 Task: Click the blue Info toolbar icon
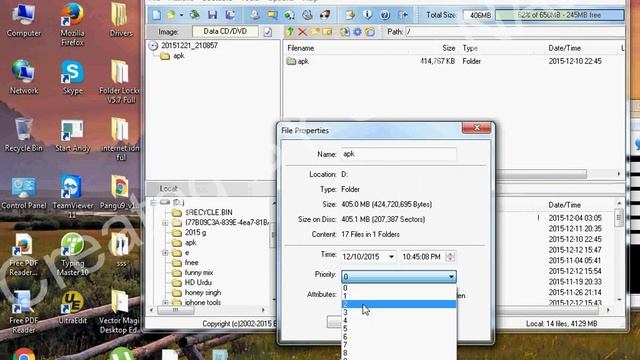tap(367, 15)
